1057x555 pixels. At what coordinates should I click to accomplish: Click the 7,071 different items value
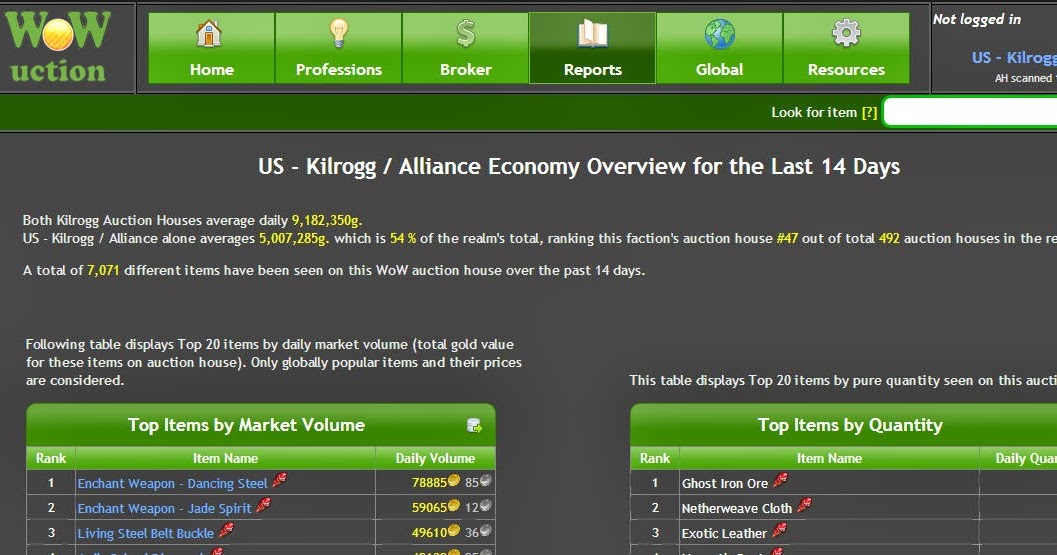[x=103, y=271]
